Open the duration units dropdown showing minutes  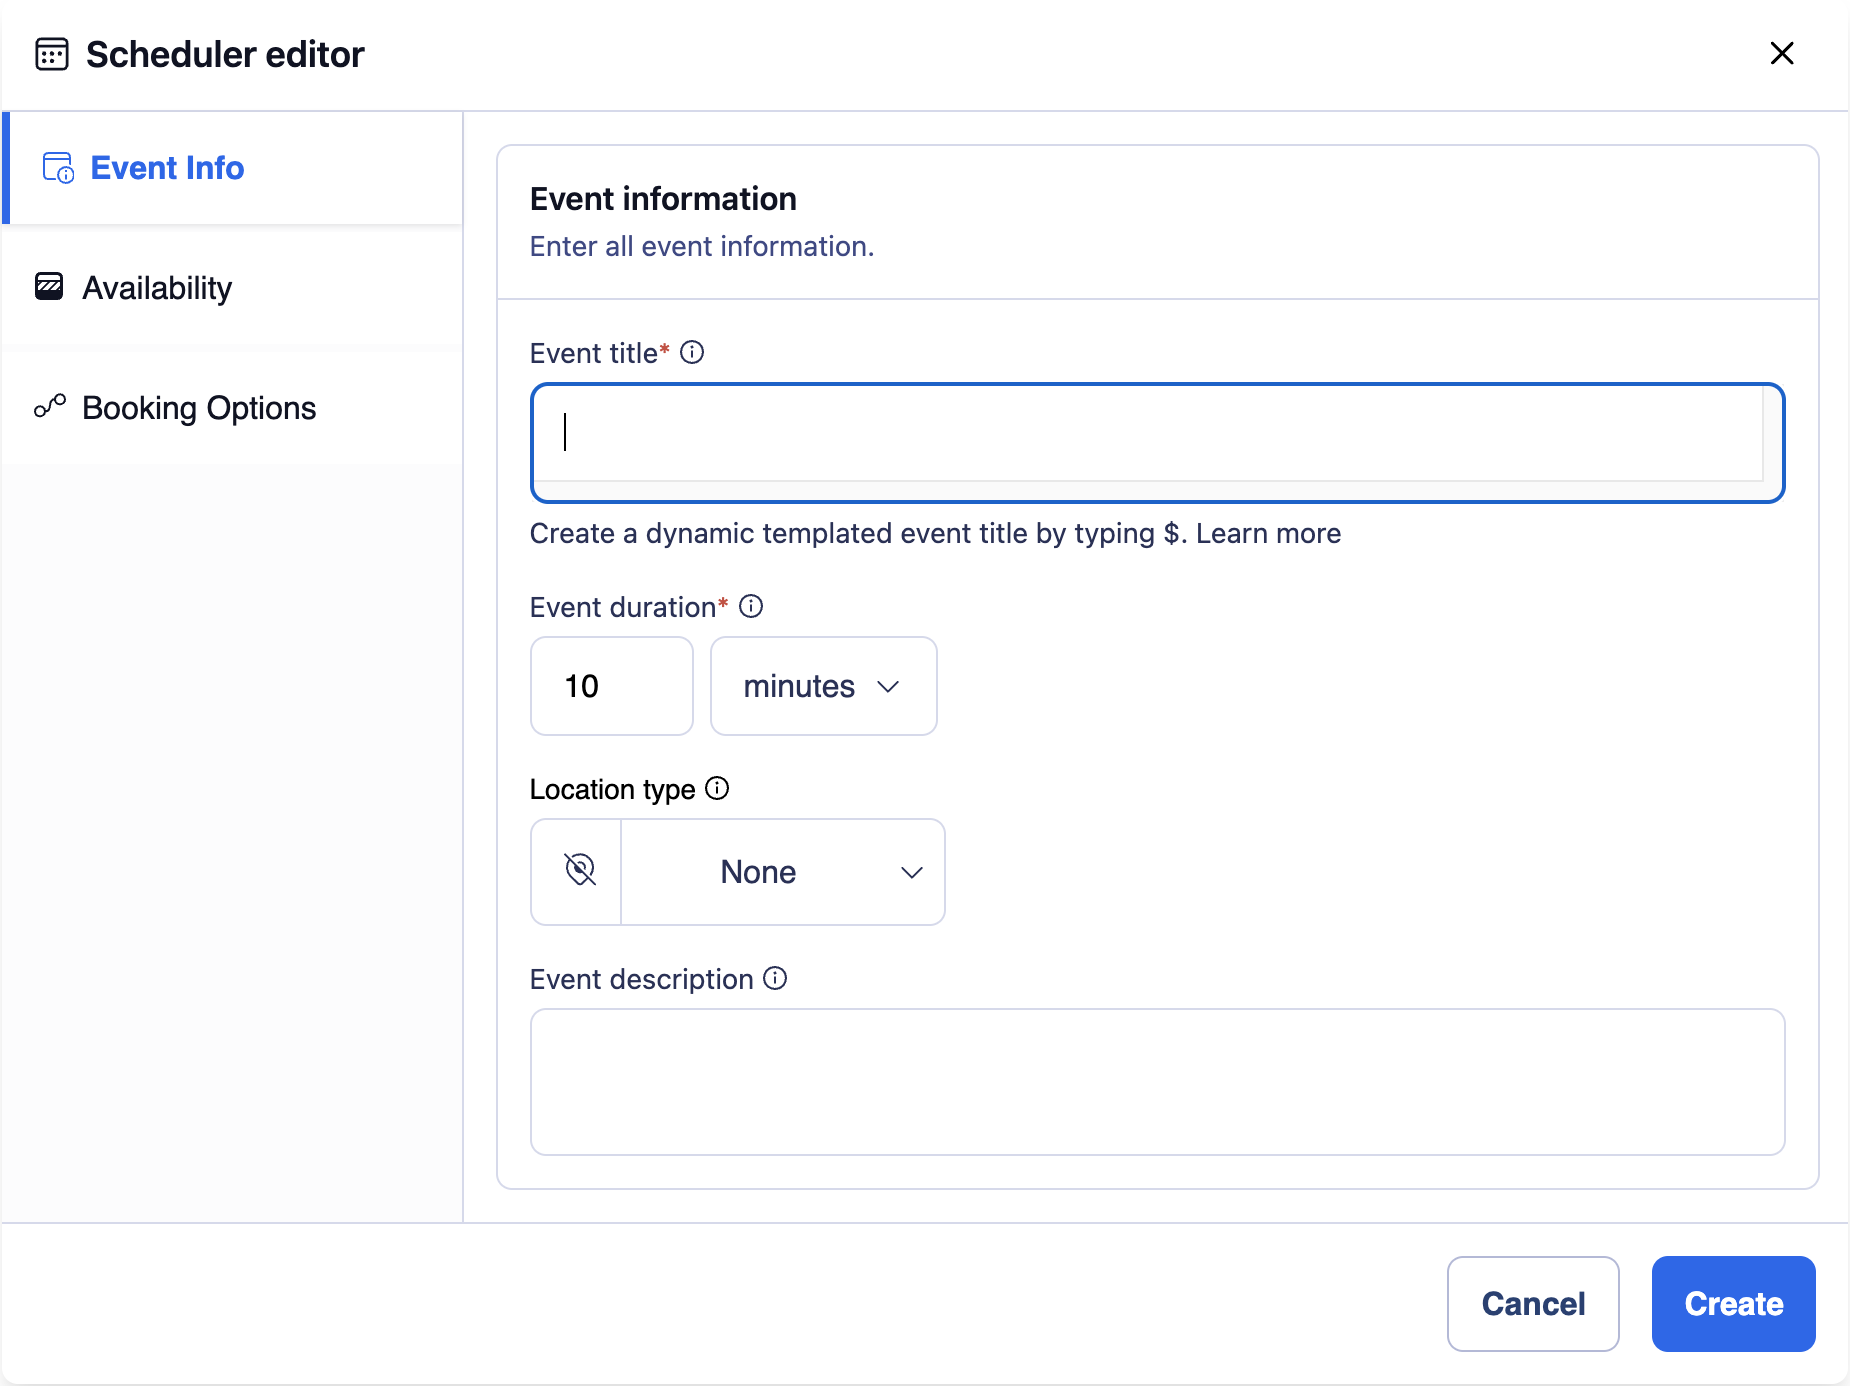click(823, 686)
